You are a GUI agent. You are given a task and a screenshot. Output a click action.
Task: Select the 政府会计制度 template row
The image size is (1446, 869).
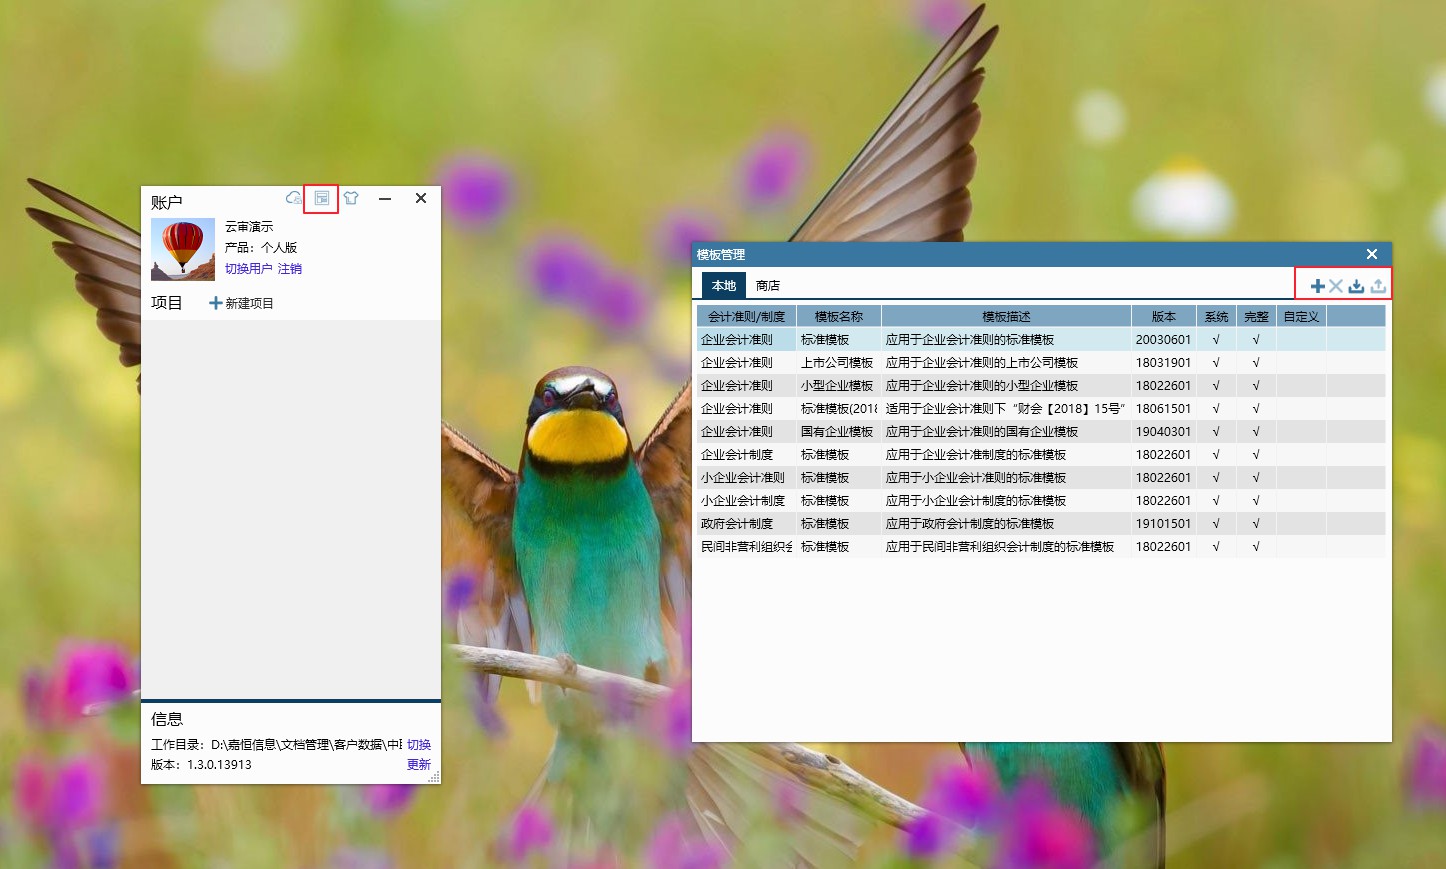[x=737, y=524]
